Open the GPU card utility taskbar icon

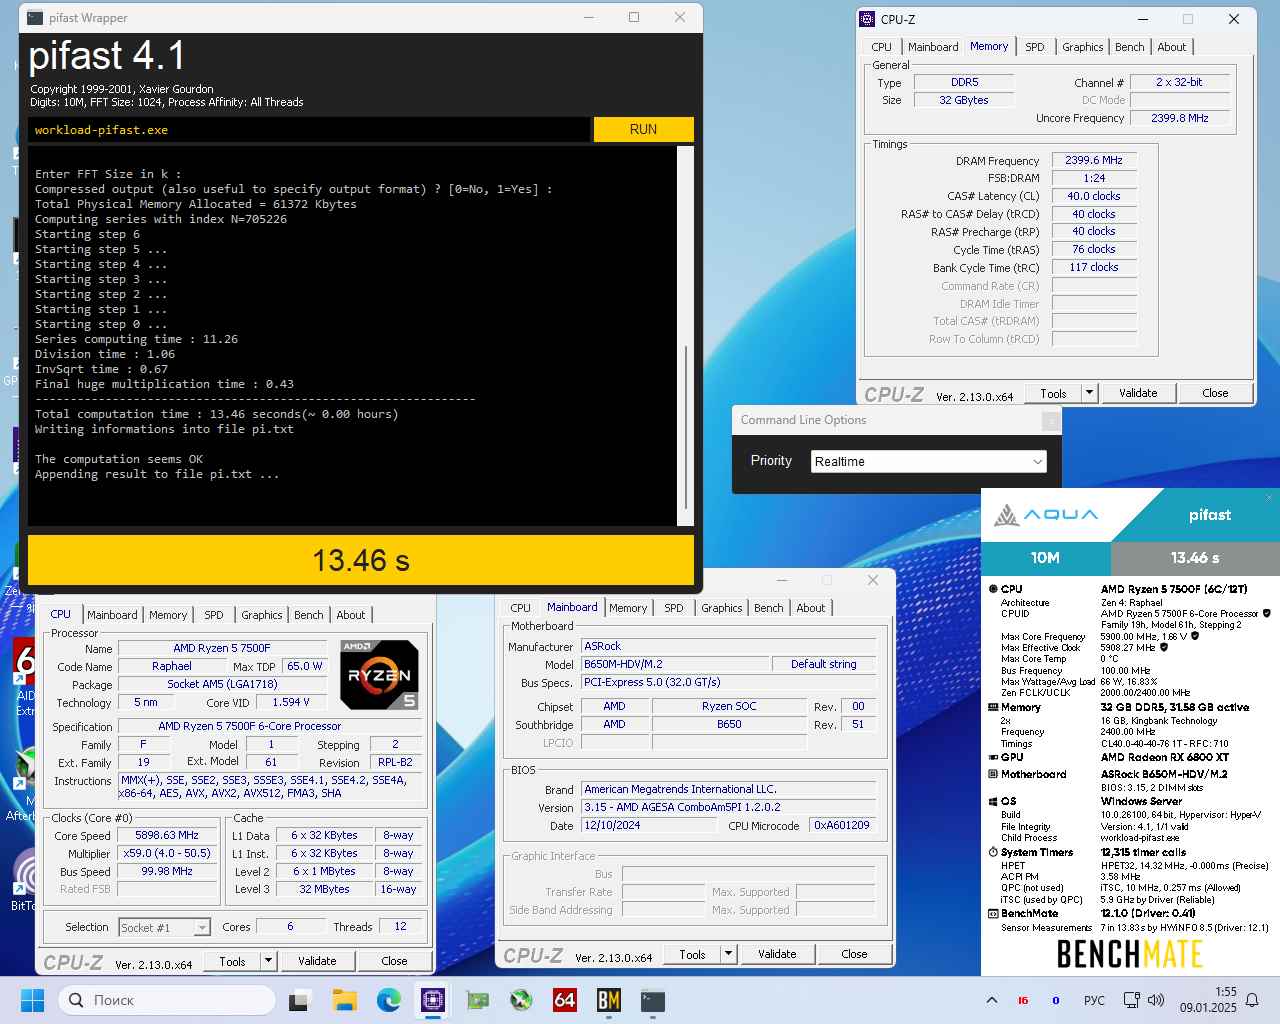(x=477, y=1000)
